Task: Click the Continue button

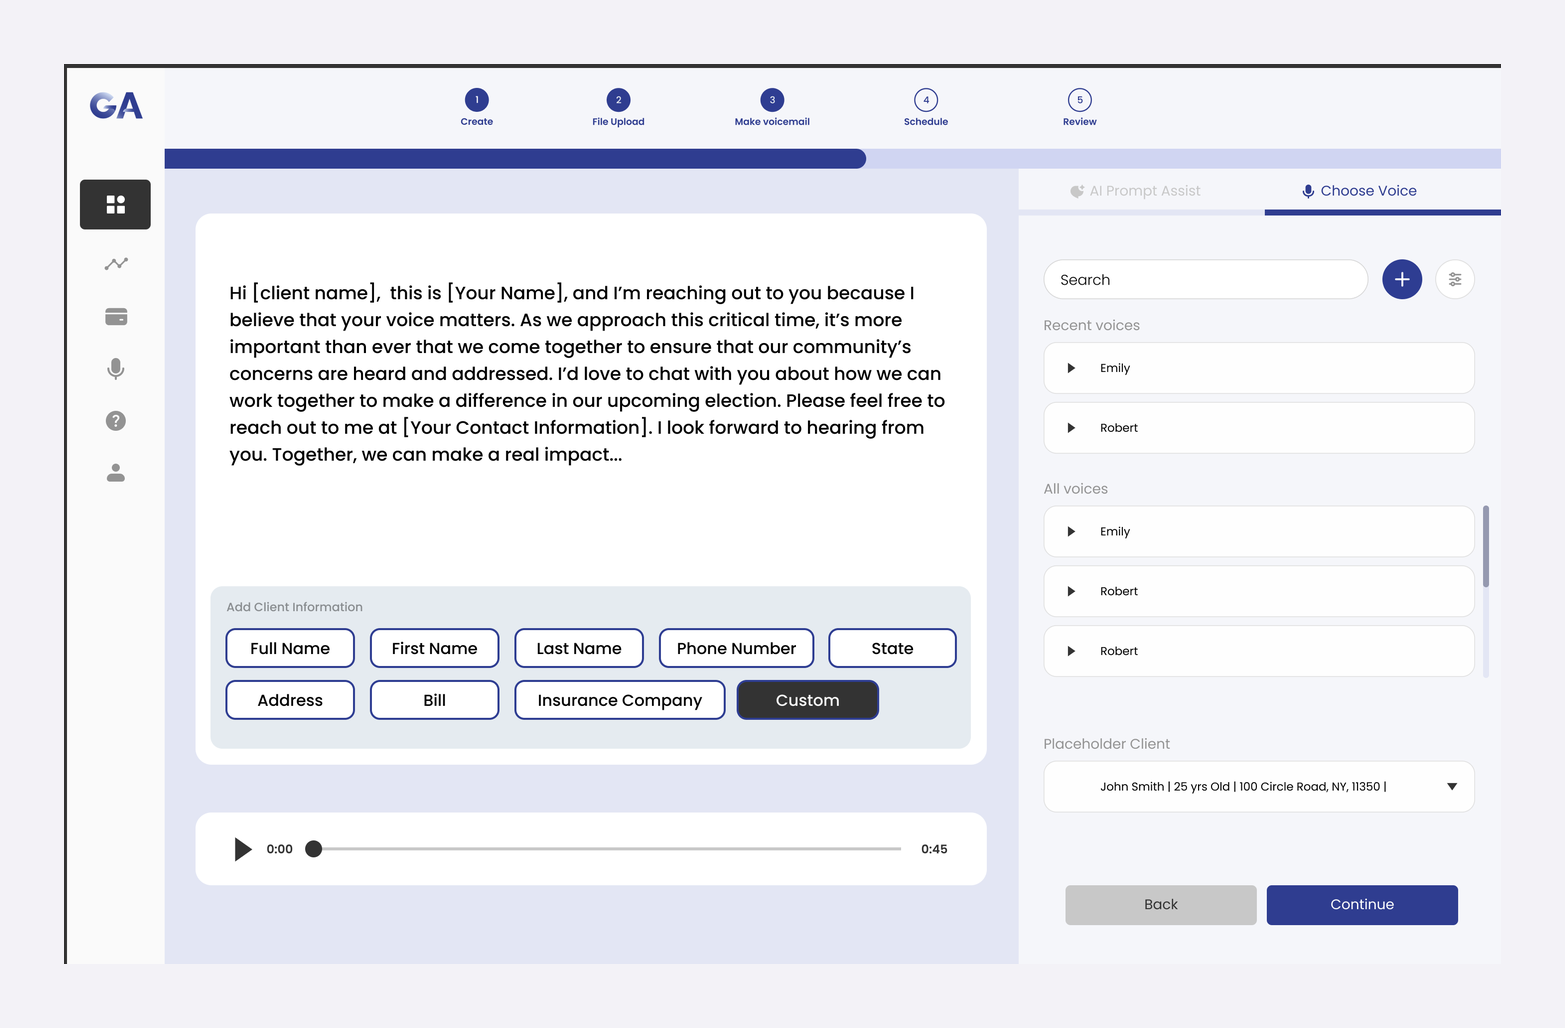Action: coord(1362,905)
